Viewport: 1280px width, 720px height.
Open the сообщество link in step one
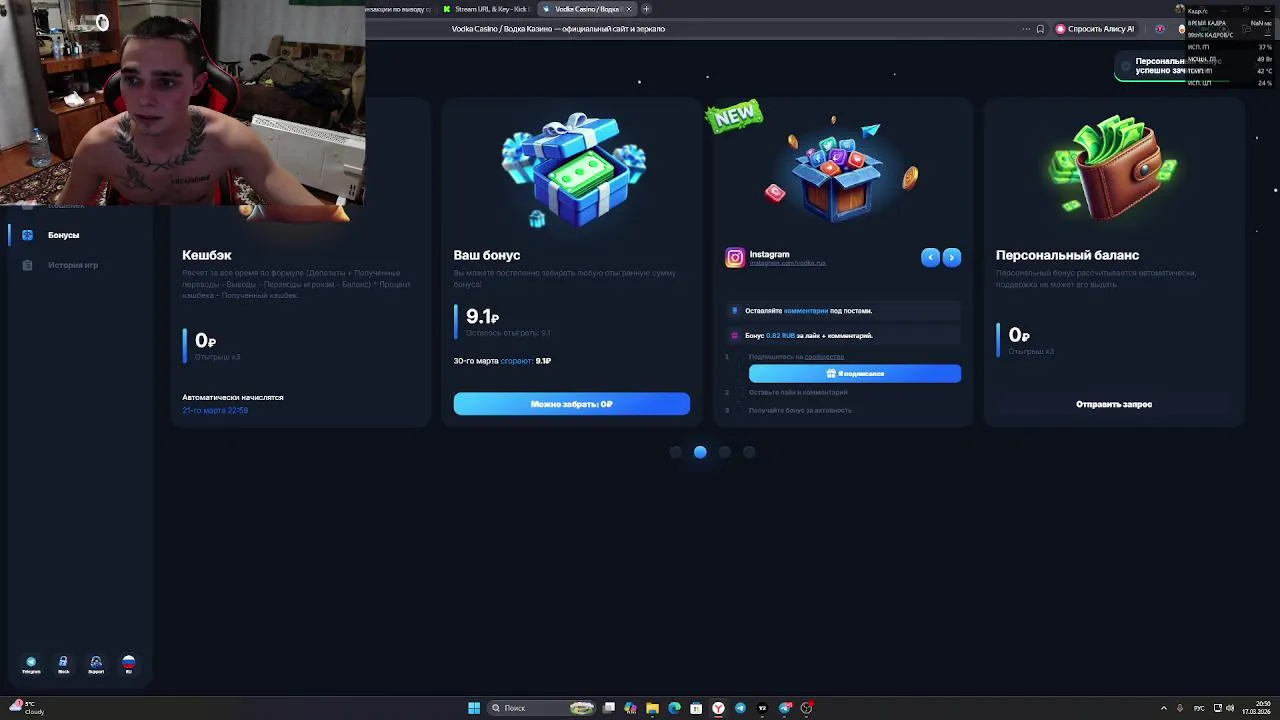point(824,357)
